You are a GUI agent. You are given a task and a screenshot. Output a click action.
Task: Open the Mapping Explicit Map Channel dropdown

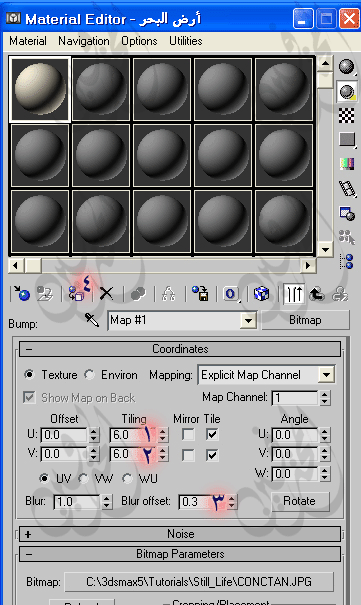coord(267,375)
